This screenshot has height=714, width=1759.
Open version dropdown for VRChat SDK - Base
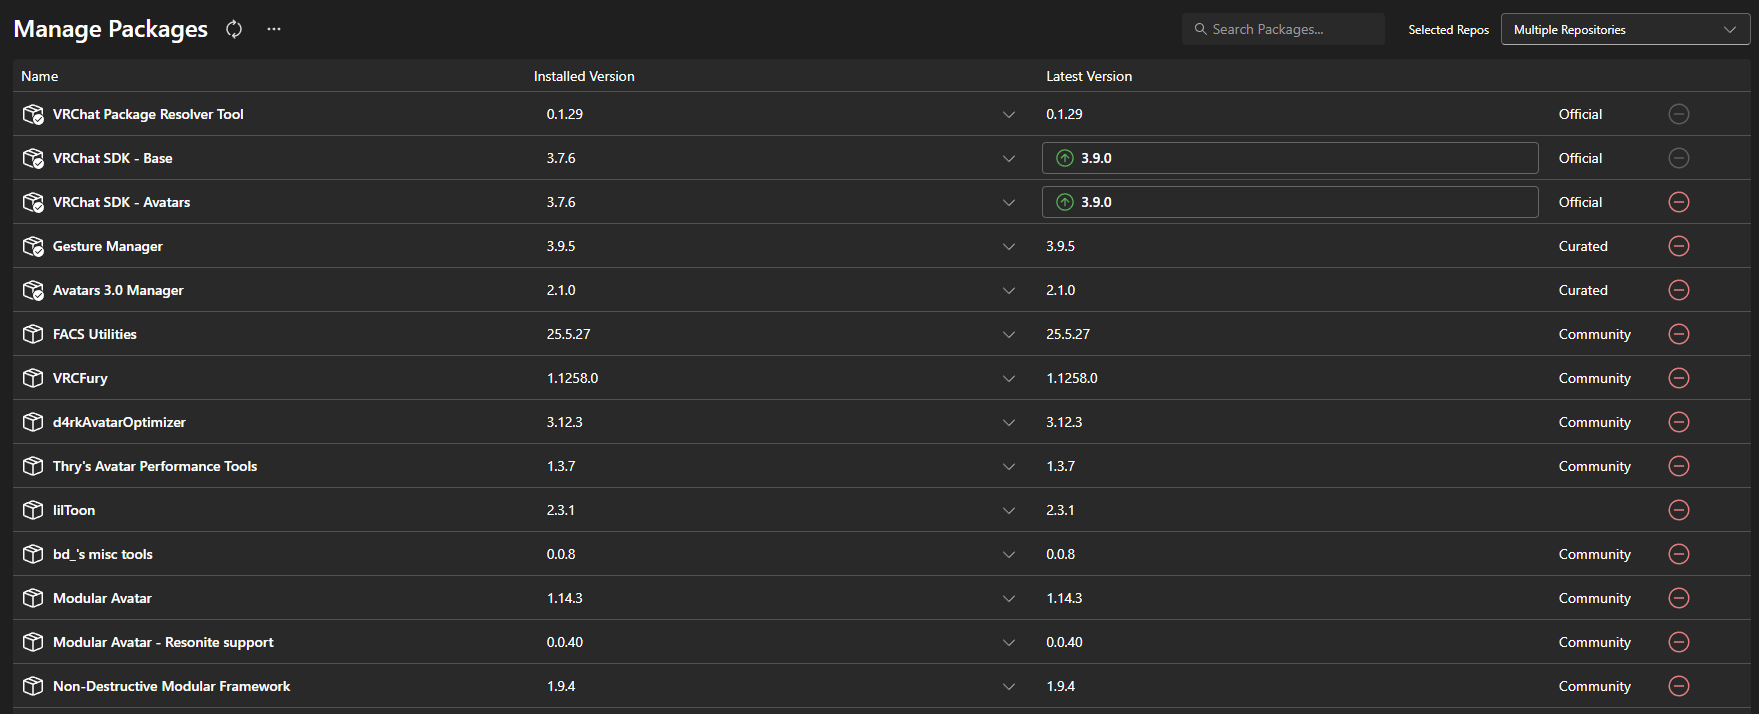(x=1009, y=159)
